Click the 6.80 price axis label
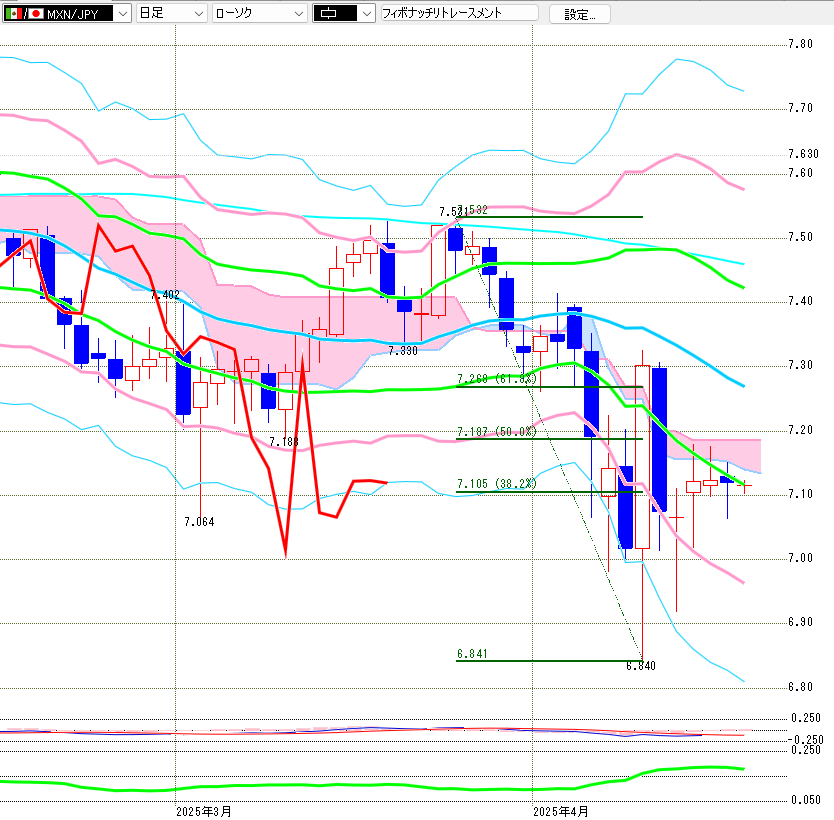 [x=800, y=687]
